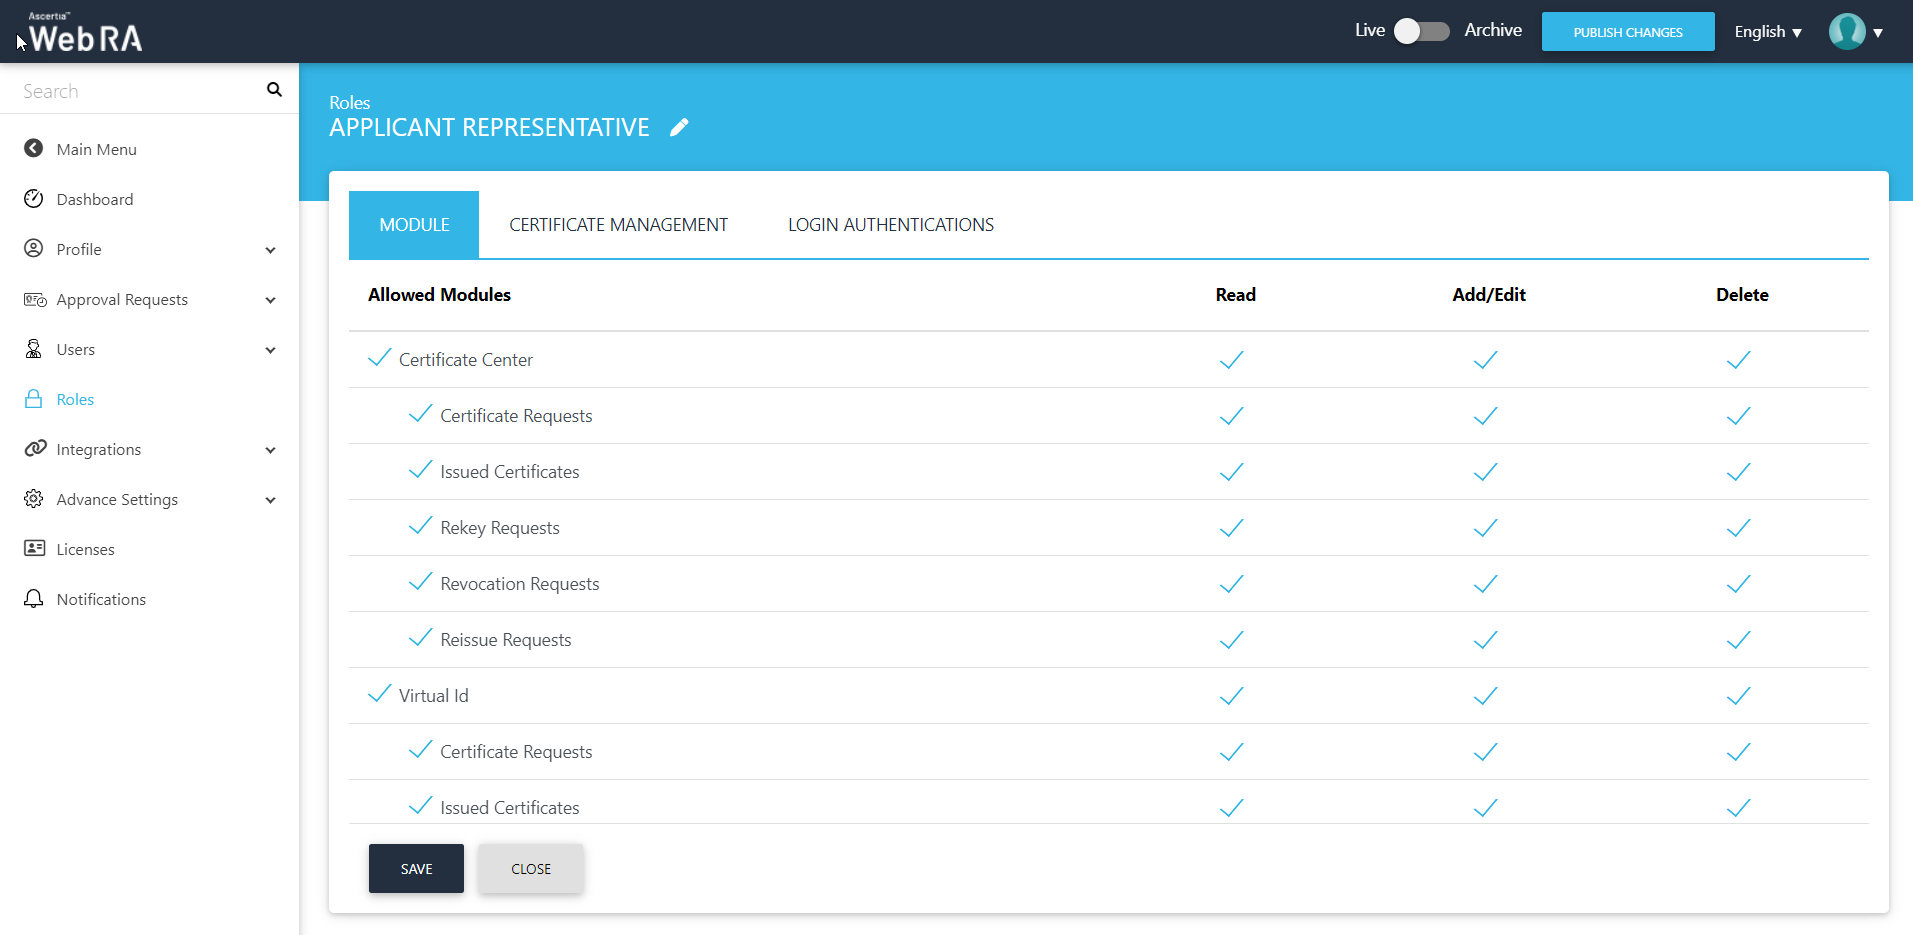
Task: Switch to CERTIFICATE MANAGEMENT tab
Action: [x=619, y=225]
